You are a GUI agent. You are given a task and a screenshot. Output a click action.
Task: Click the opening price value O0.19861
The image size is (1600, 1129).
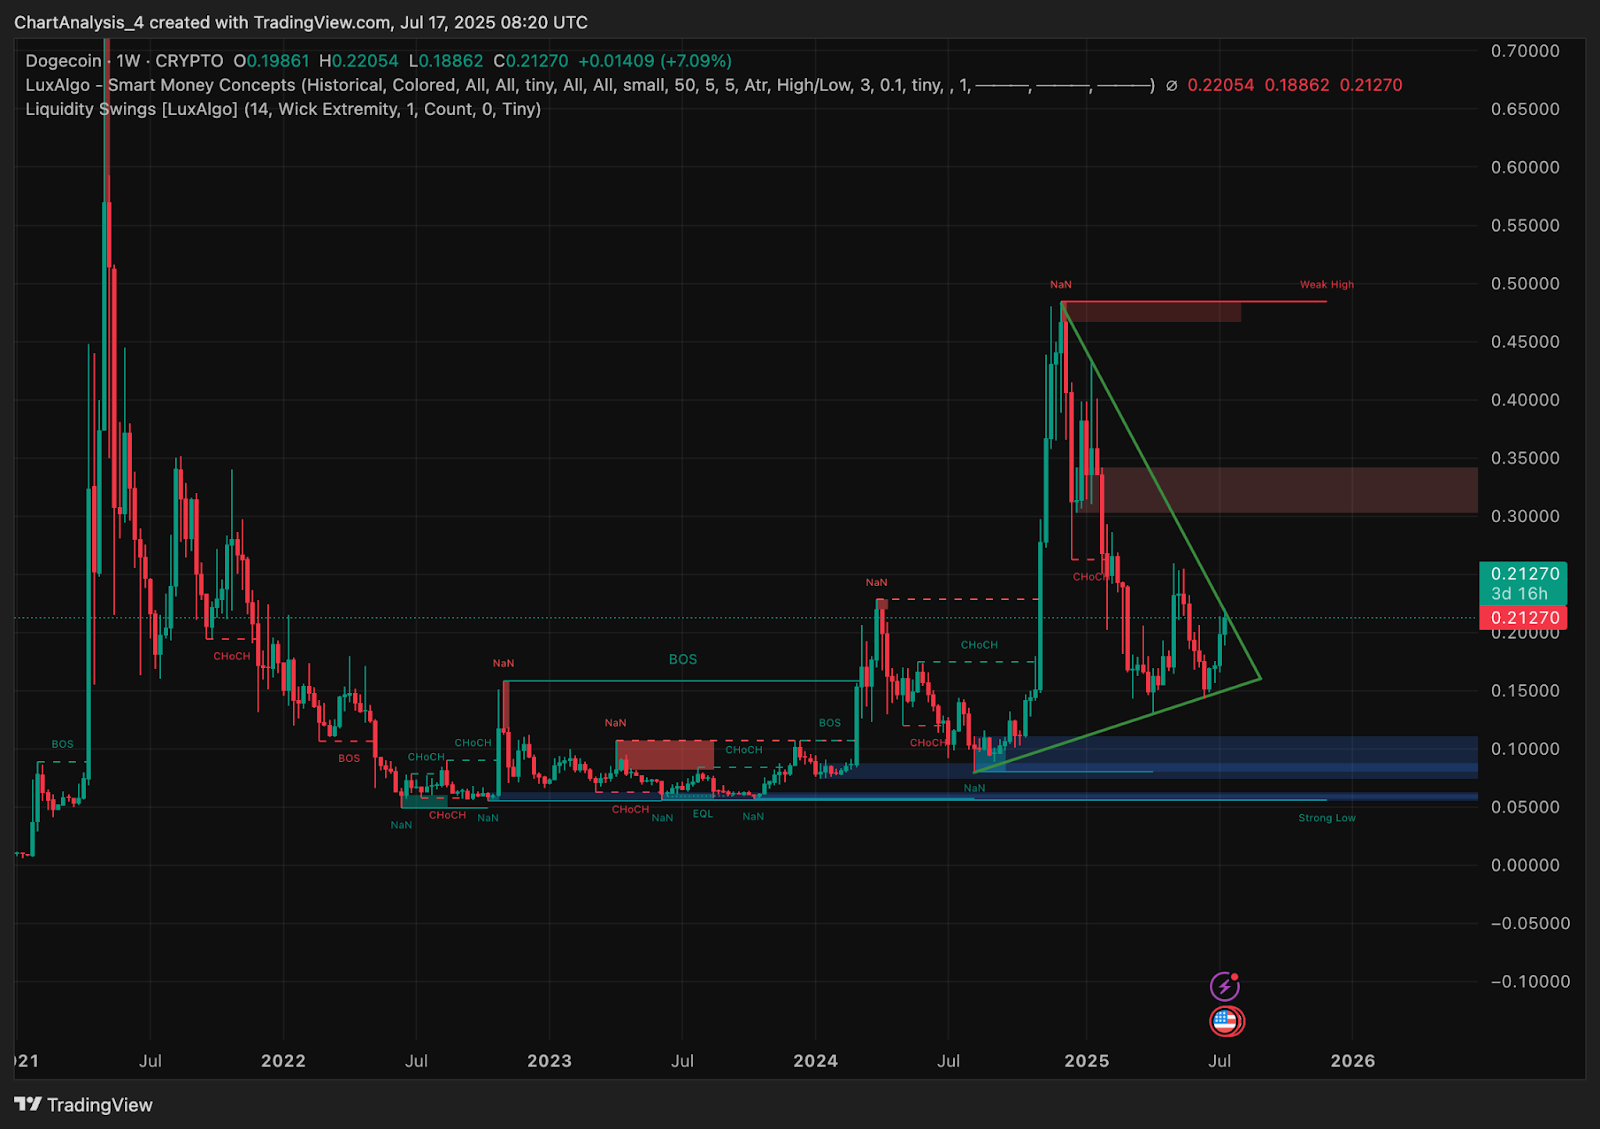(x=271, y=61)
